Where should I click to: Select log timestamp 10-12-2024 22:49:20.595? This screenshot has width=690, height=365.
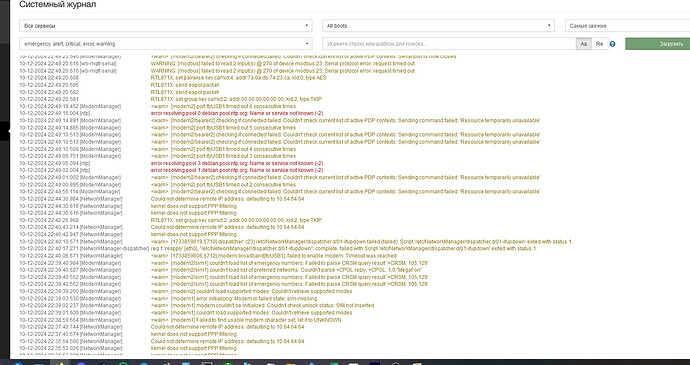point(49,85)
